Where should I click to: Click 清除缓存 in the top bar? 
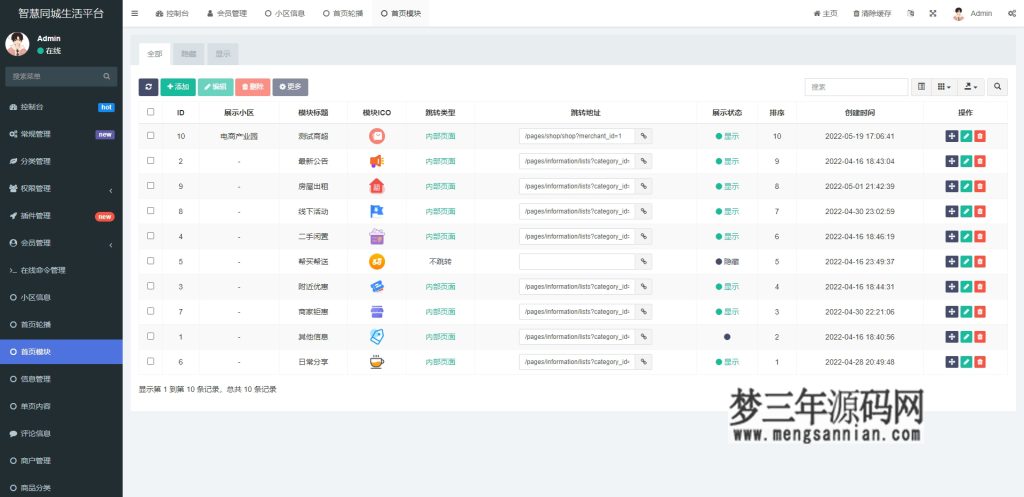coord(872,13)
